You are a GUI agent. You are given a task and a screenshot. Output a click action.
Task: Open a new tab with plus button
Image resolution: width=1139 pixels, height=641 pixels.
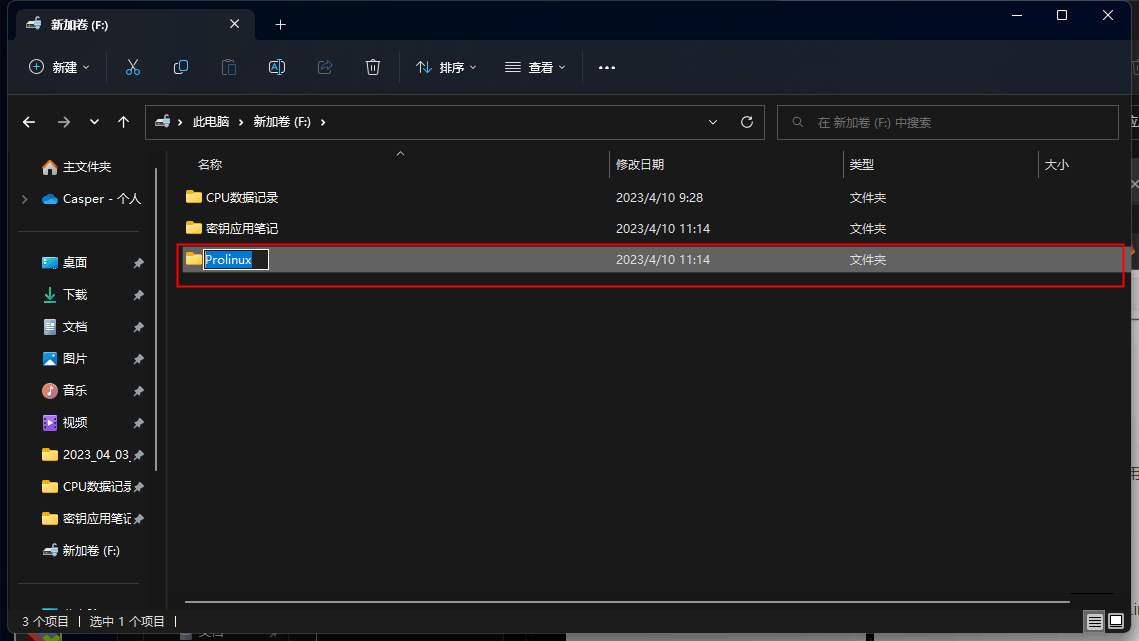click(280, 25)
